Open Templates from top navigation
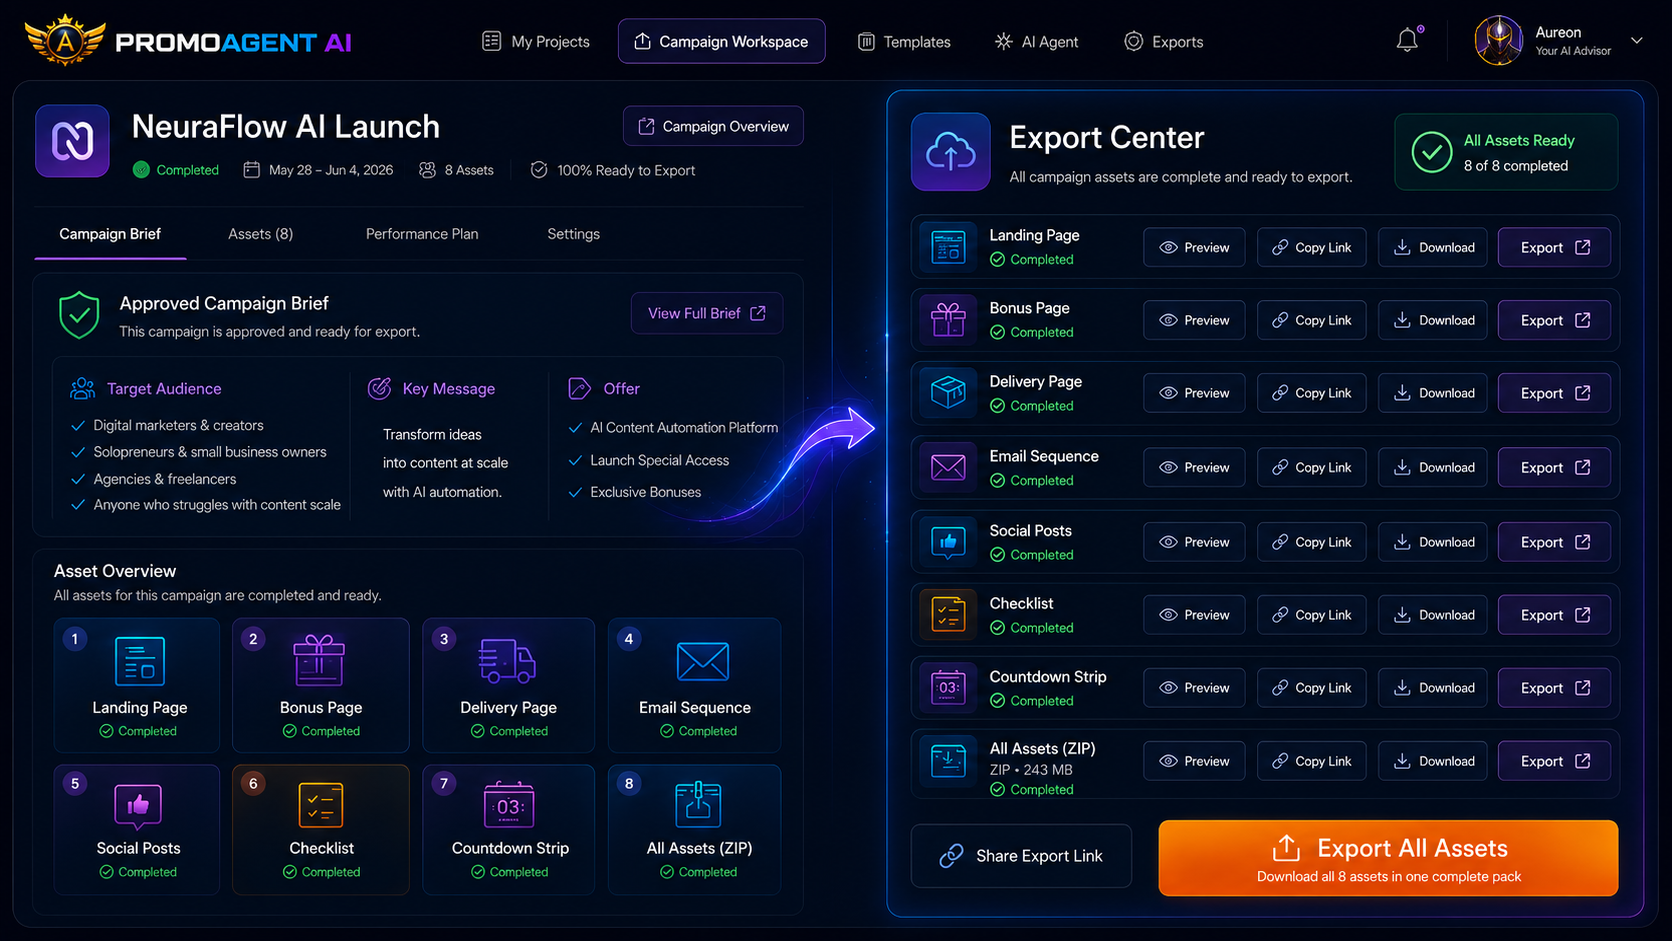This screenshot has width=1672, height=941. point(904,41)
